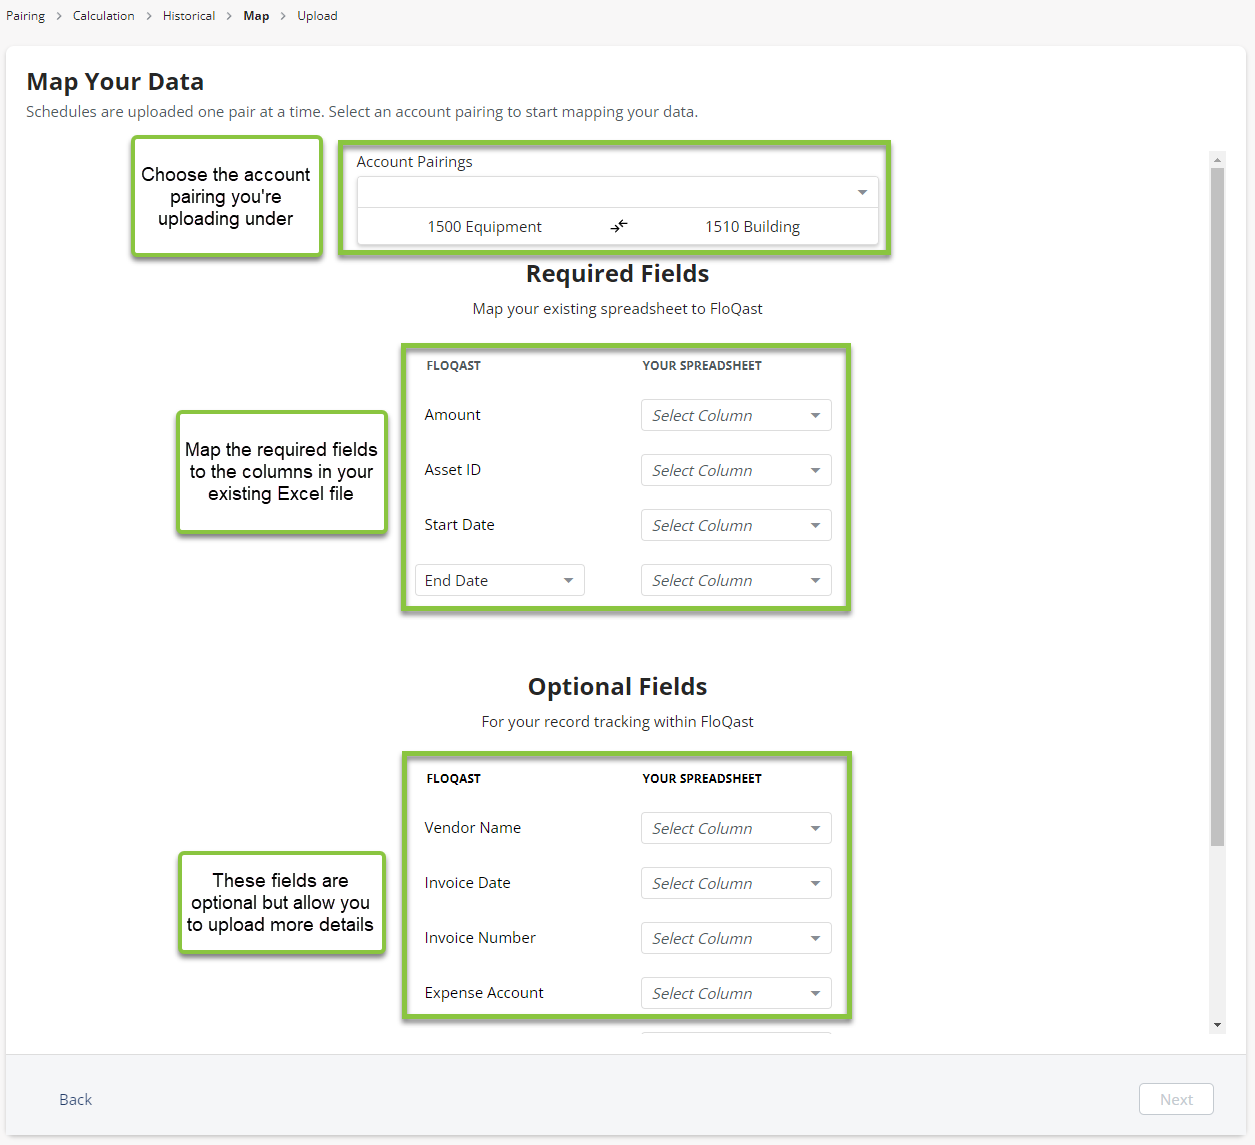Go to the Pairing breadcrumb step
Viewport: 1255px width, 1145px height.
click(x=26, y=16)
